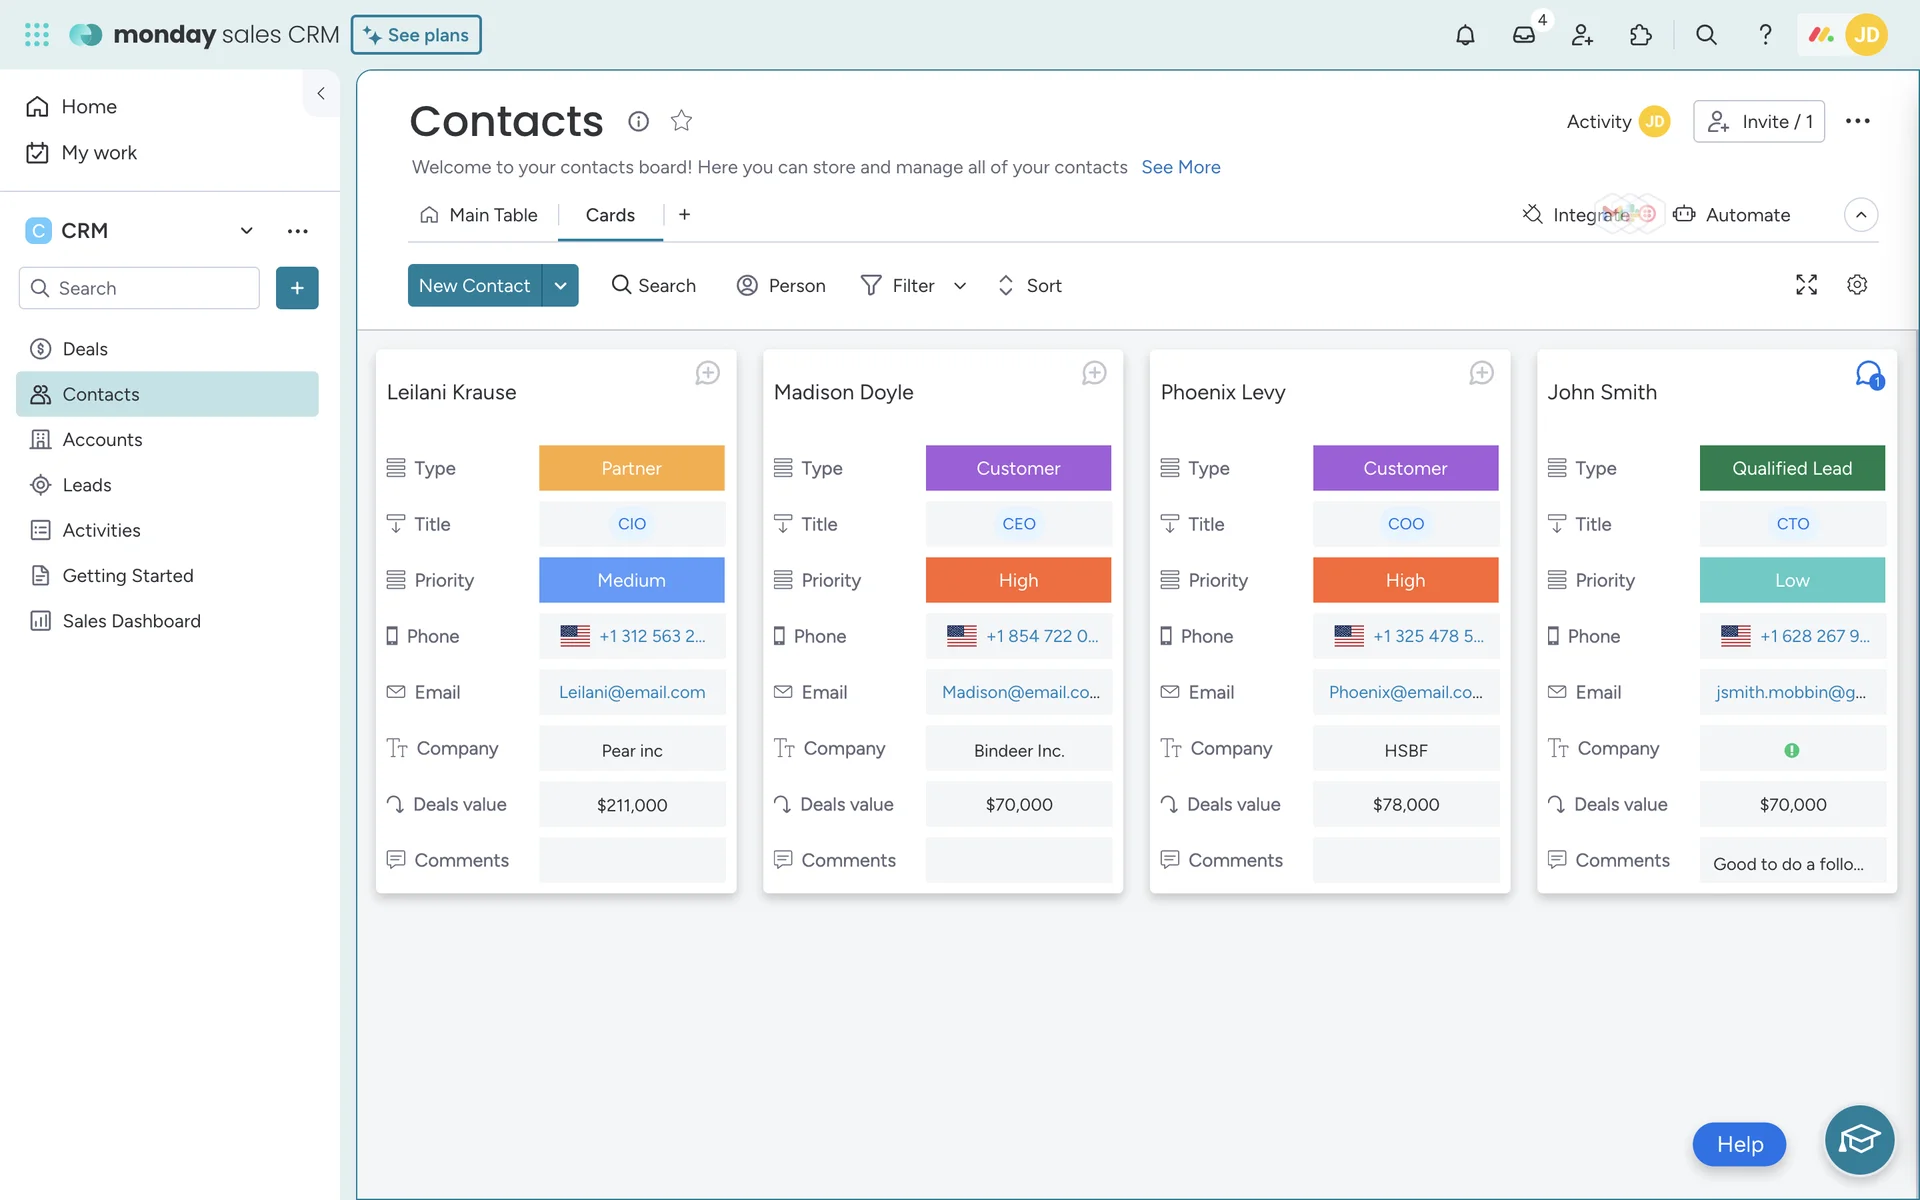Viewport: 1920px width, 1200px height.
Task: Open Filter options dropdown arrow
Action: (x=960, y=286)
